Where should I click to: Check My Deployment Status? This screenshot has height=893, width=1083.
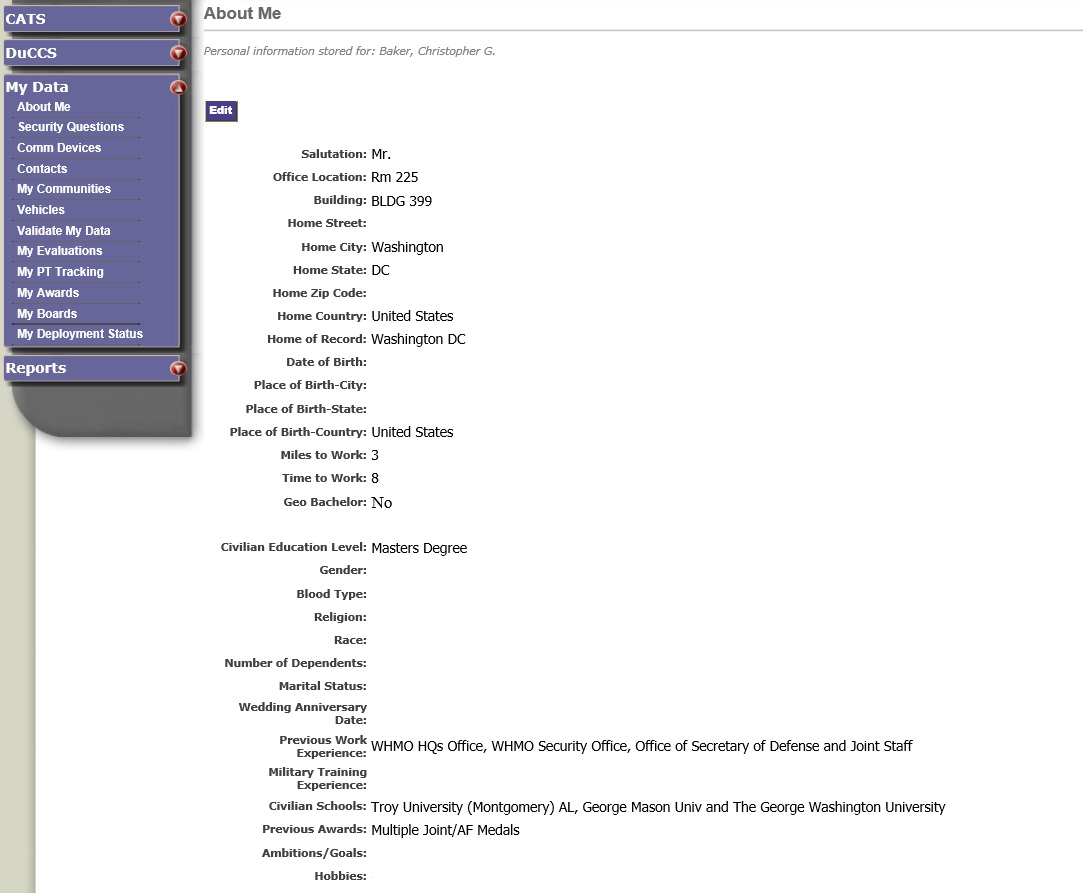pyautogui.click(x=80, y=334)
